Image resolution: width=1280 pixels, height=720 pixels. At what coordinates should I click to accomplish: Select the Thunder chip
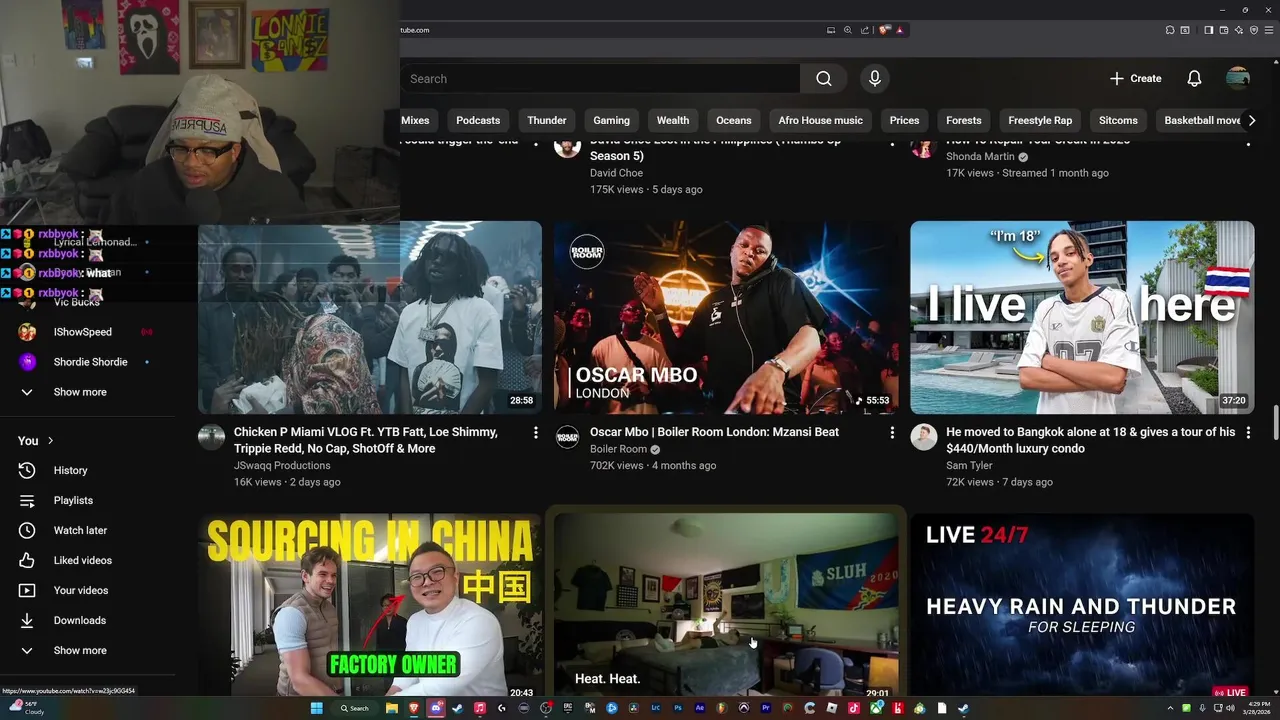point(547,120)
